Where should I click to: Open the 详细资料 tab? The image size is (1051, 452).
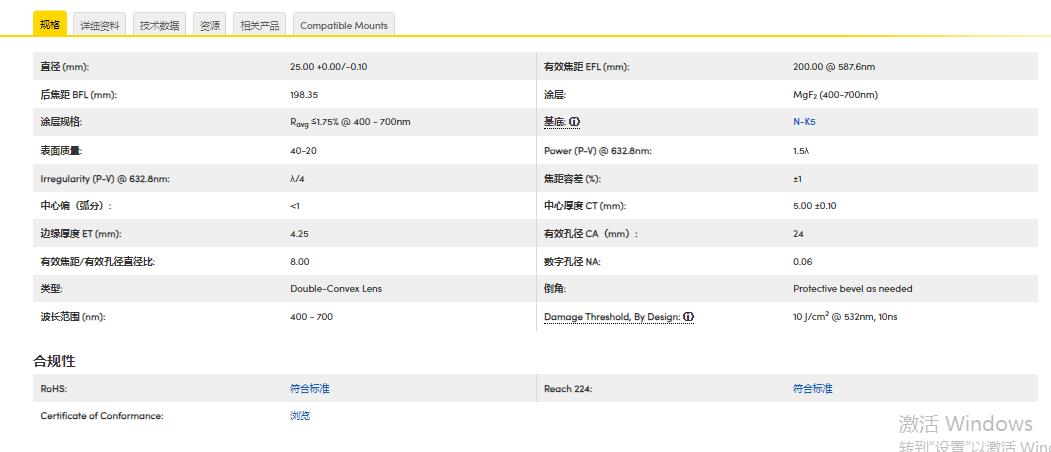tap(100, 25)
